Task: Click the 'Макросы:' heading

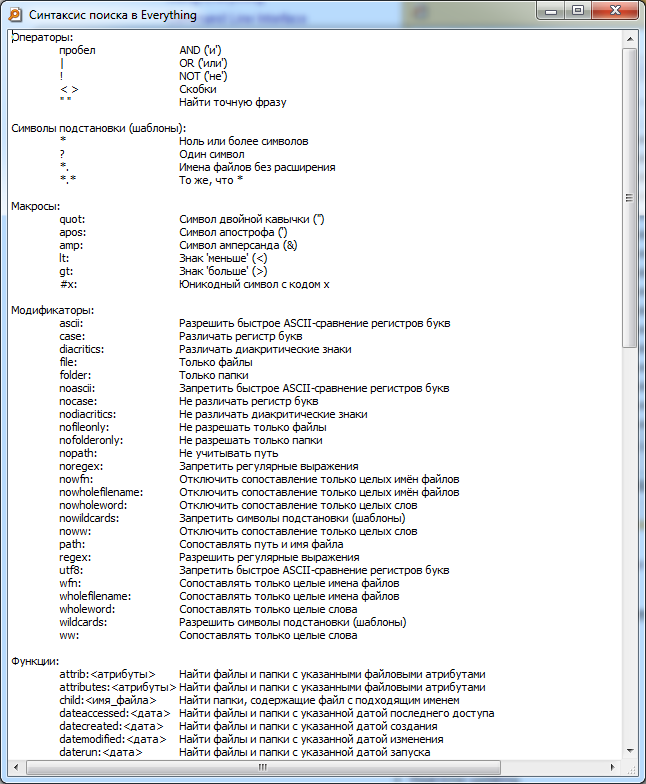Action: (36, 206)
